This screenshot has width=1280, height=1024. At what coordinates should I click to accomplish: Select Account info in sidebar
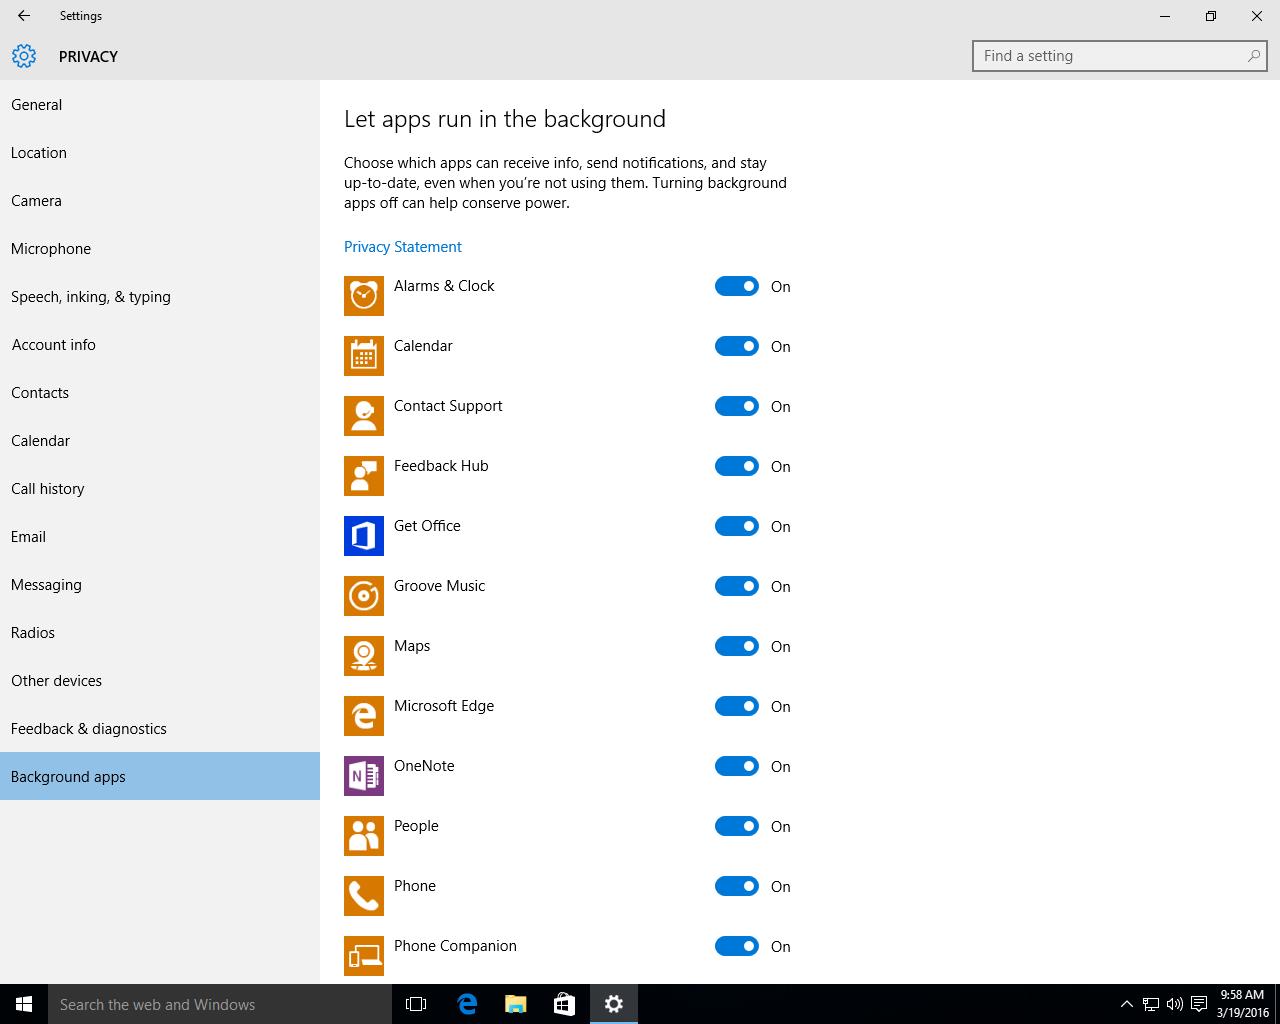(160, 344)
